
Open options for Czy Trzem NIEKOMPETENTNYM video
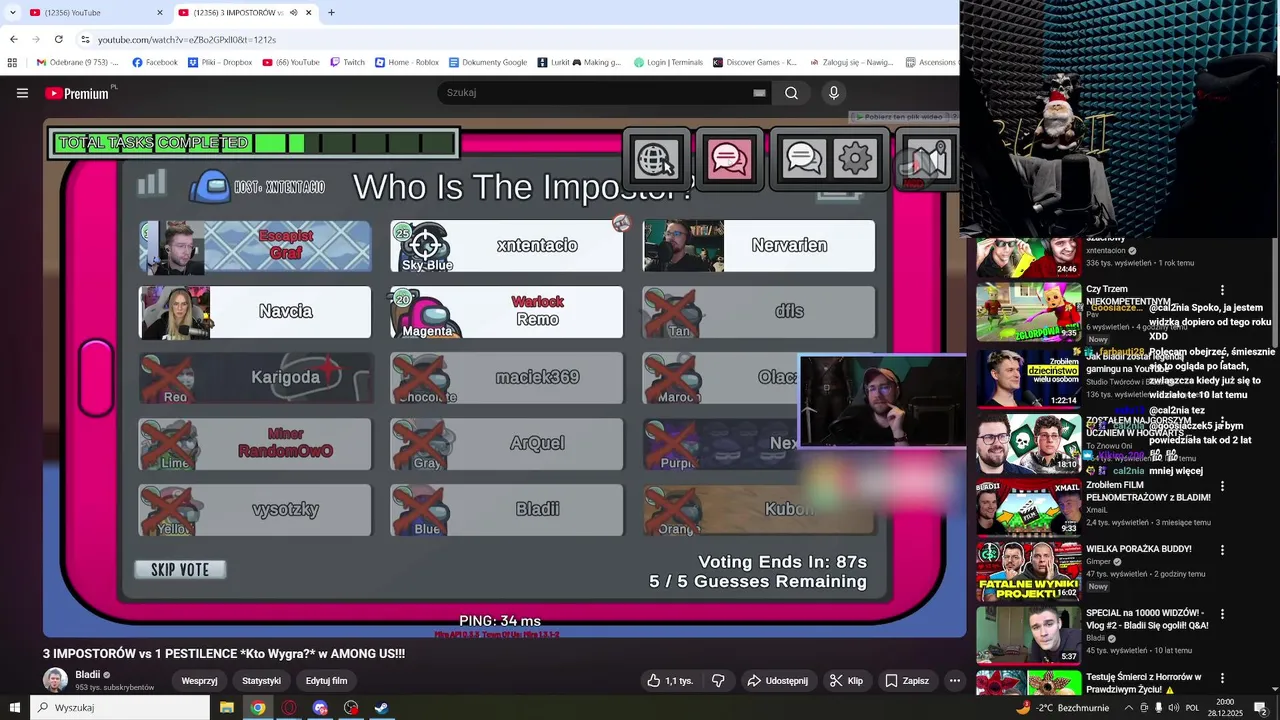1222,290
